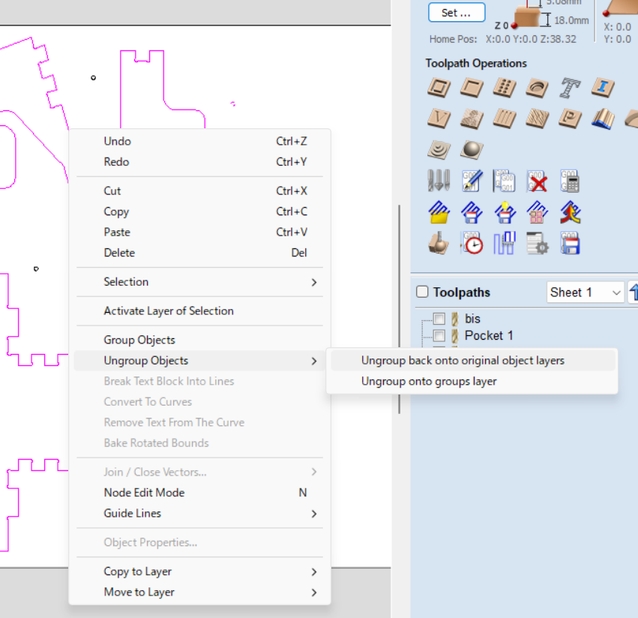Toggle visibility checkbox for bis toolpath
The height and width of the screenshot is (618, 638).
pyautogui.click(x=439, y=319)
